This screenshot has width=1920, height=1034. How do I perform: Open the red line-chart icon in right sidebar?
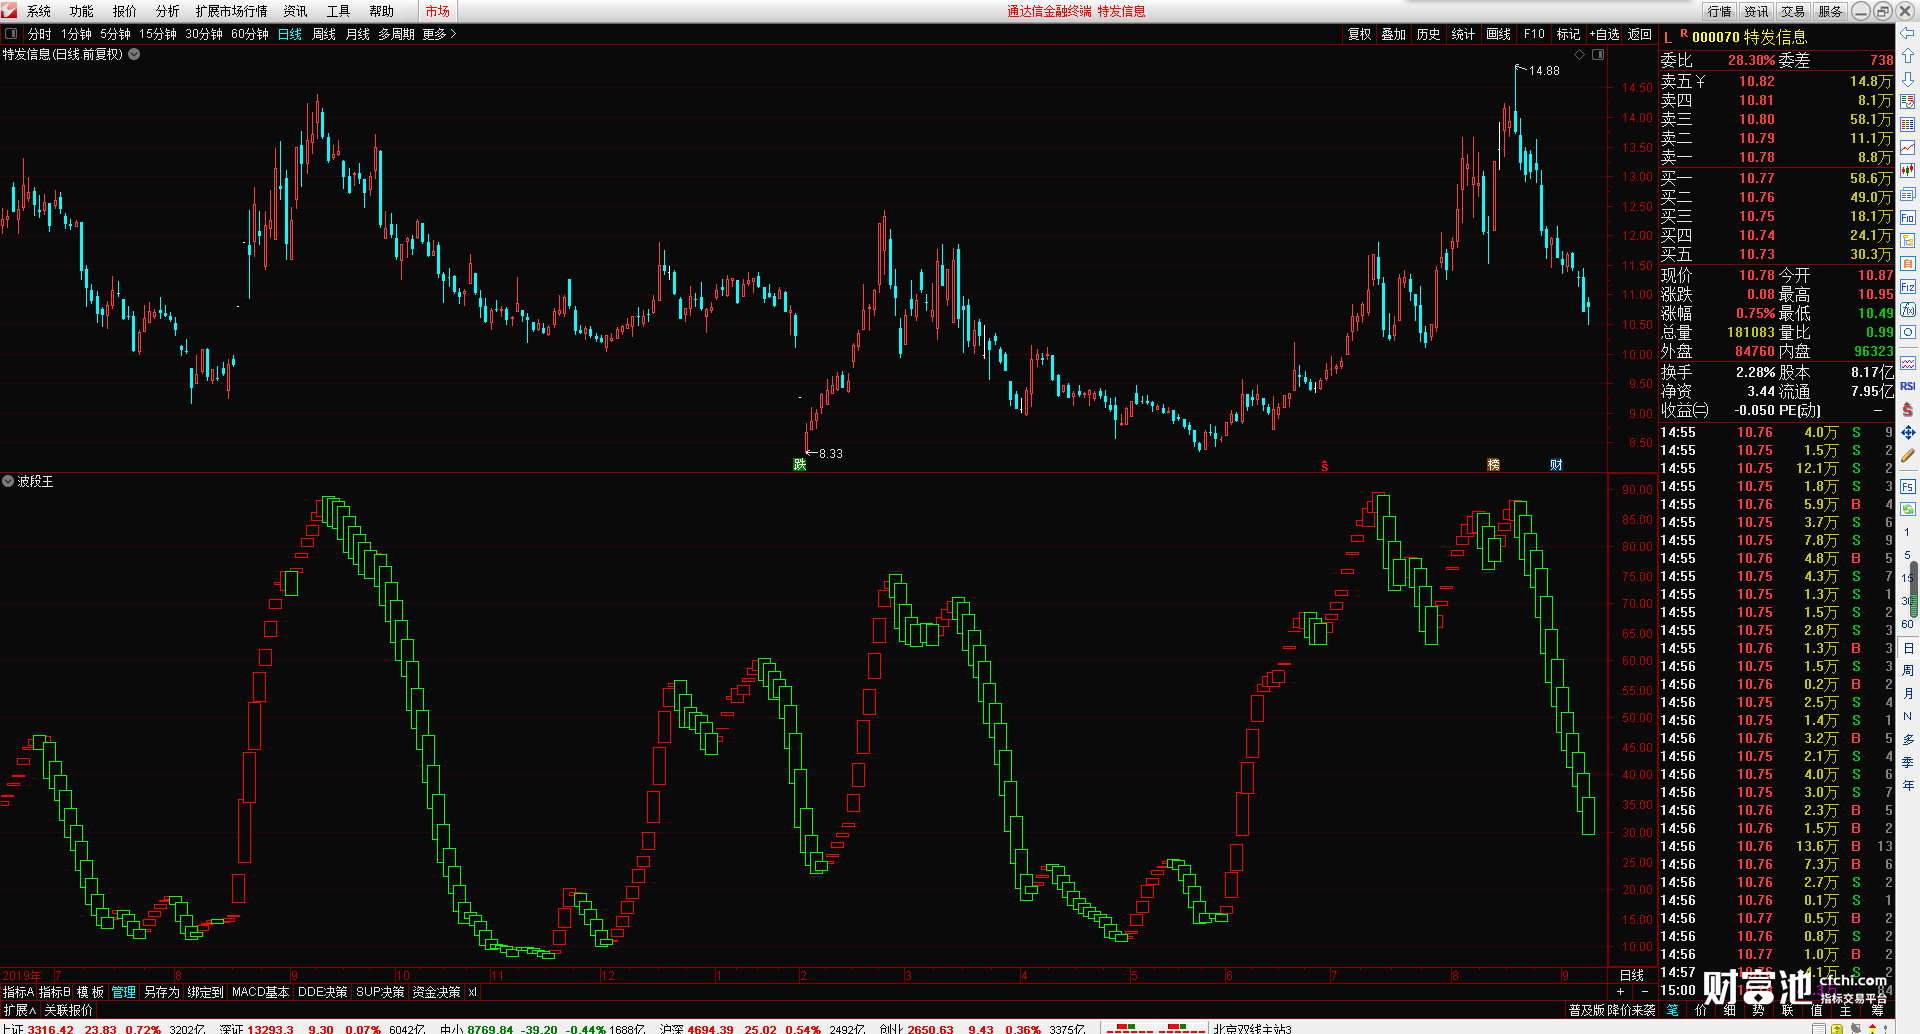1908,148
